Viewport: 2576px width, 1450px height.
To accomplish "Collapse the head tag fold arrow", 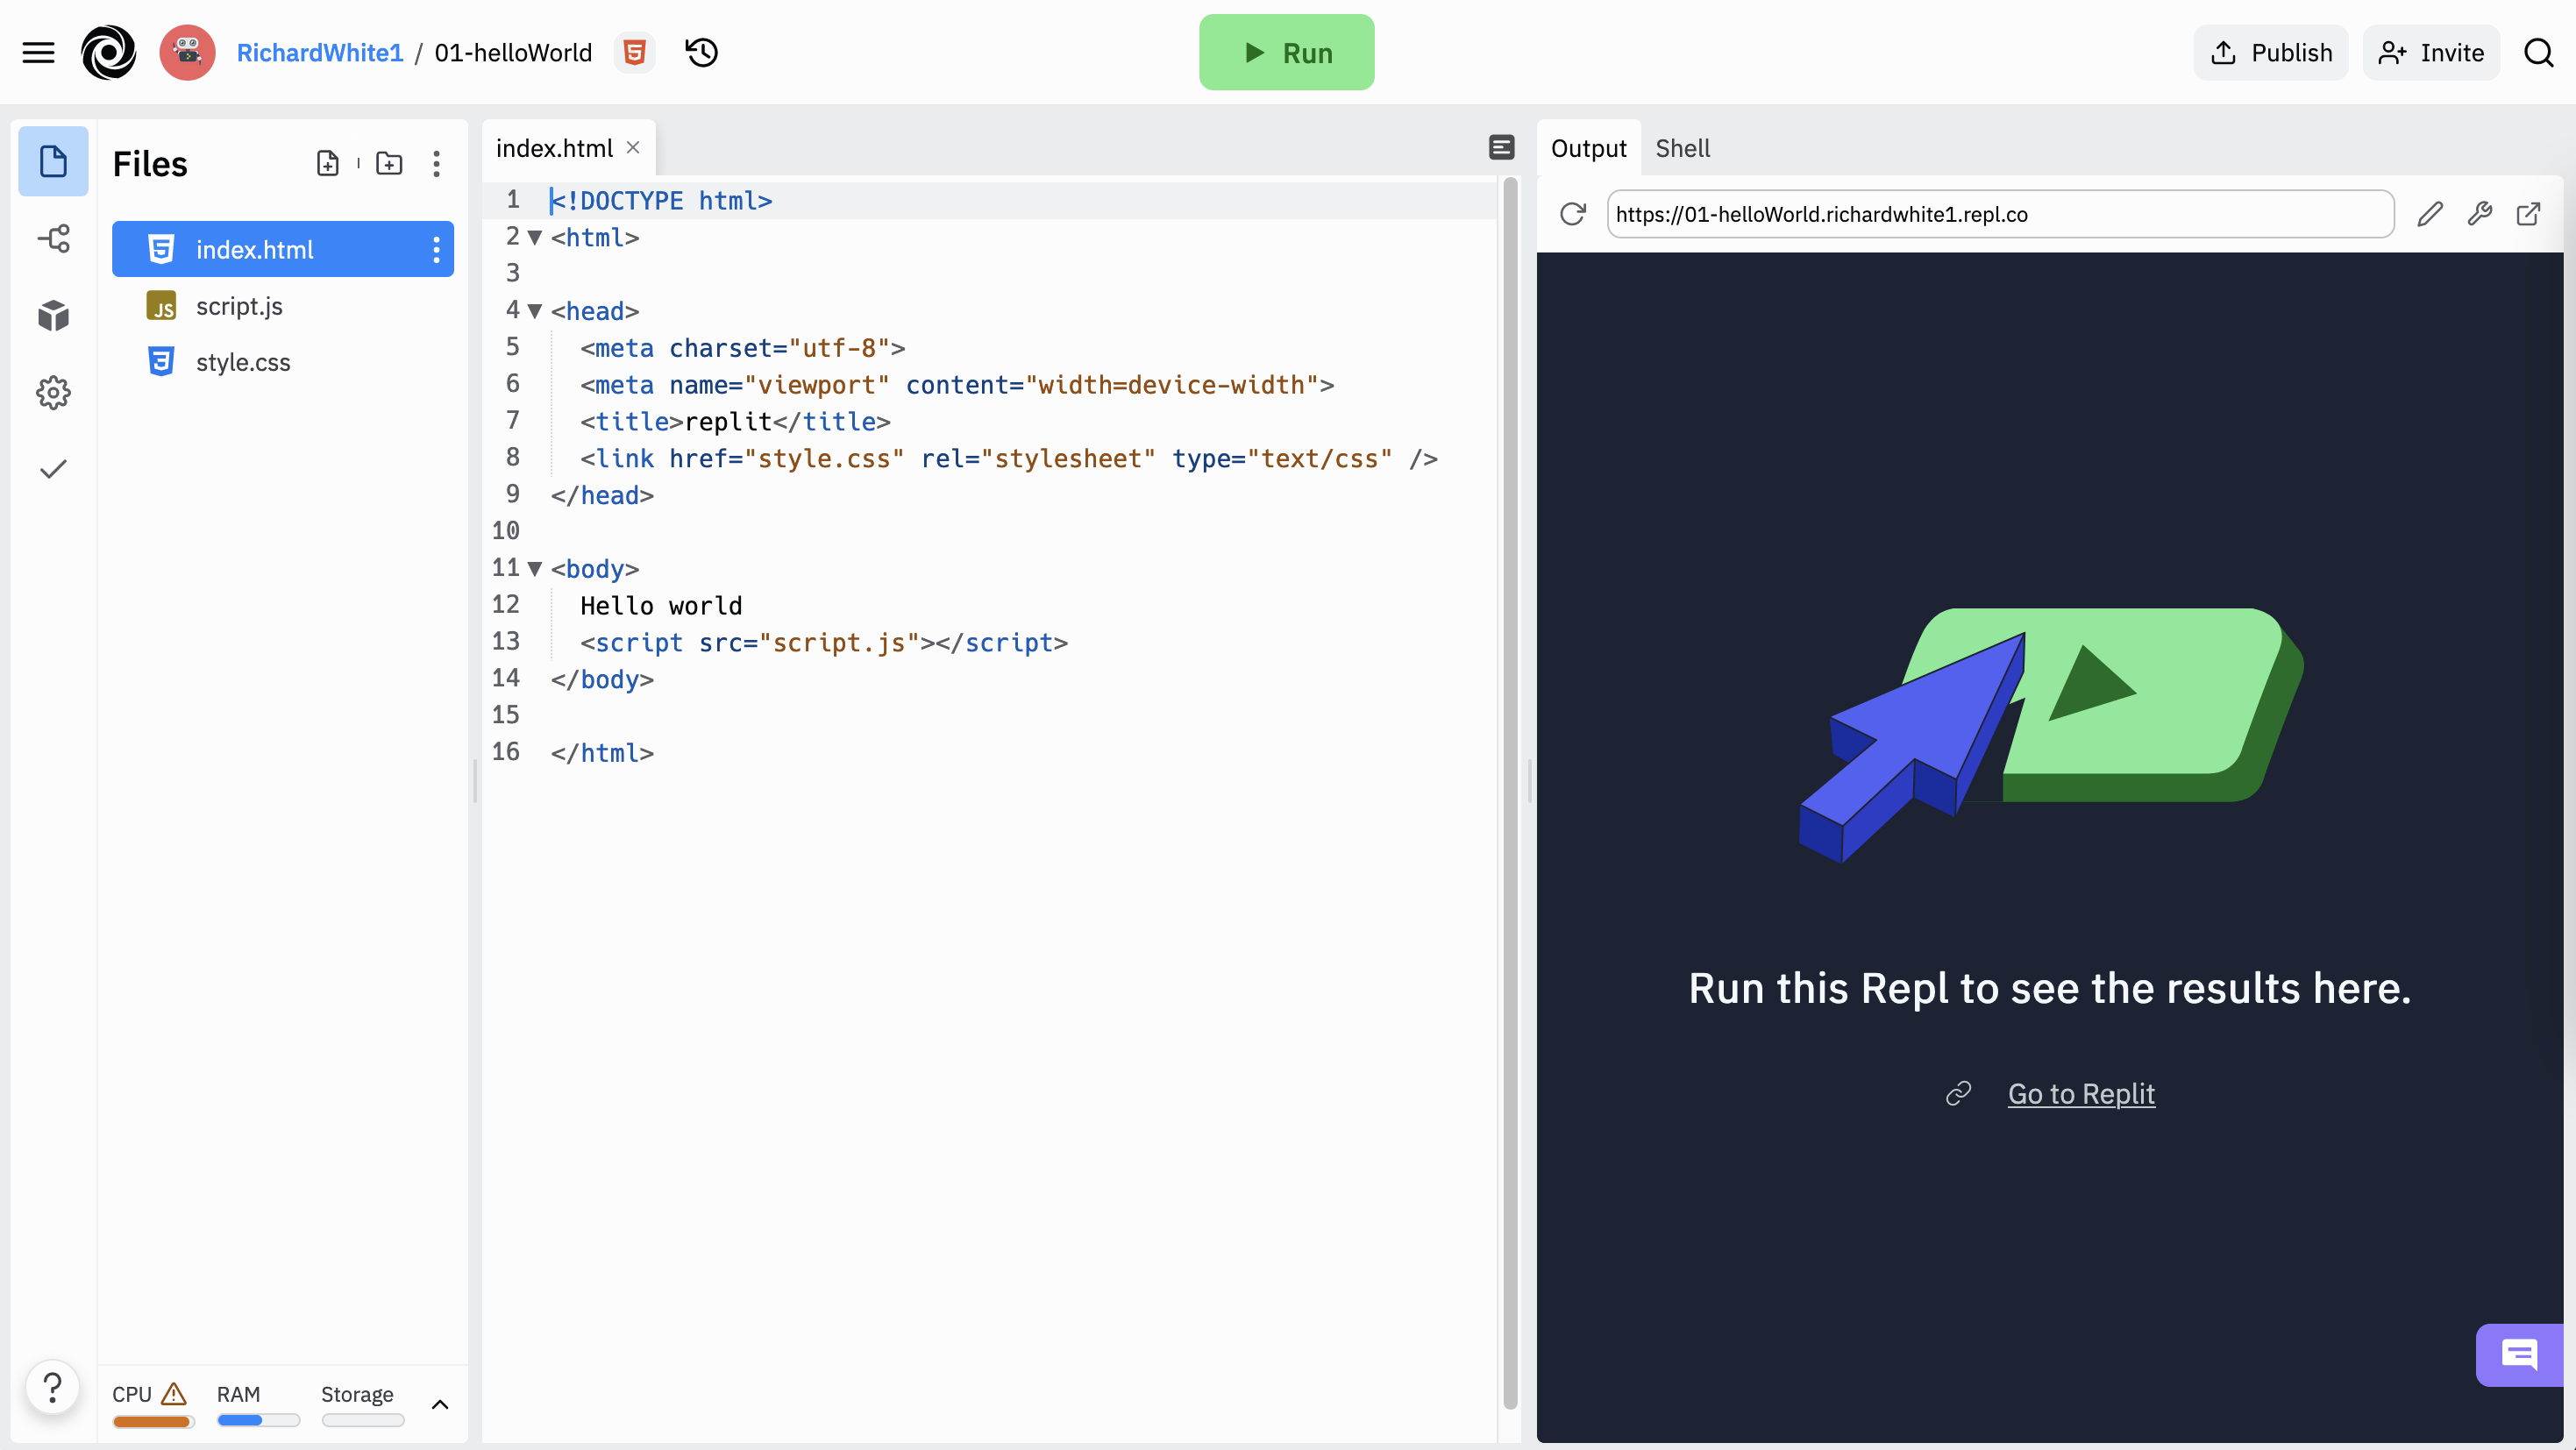I will click(x=535, y=312).
